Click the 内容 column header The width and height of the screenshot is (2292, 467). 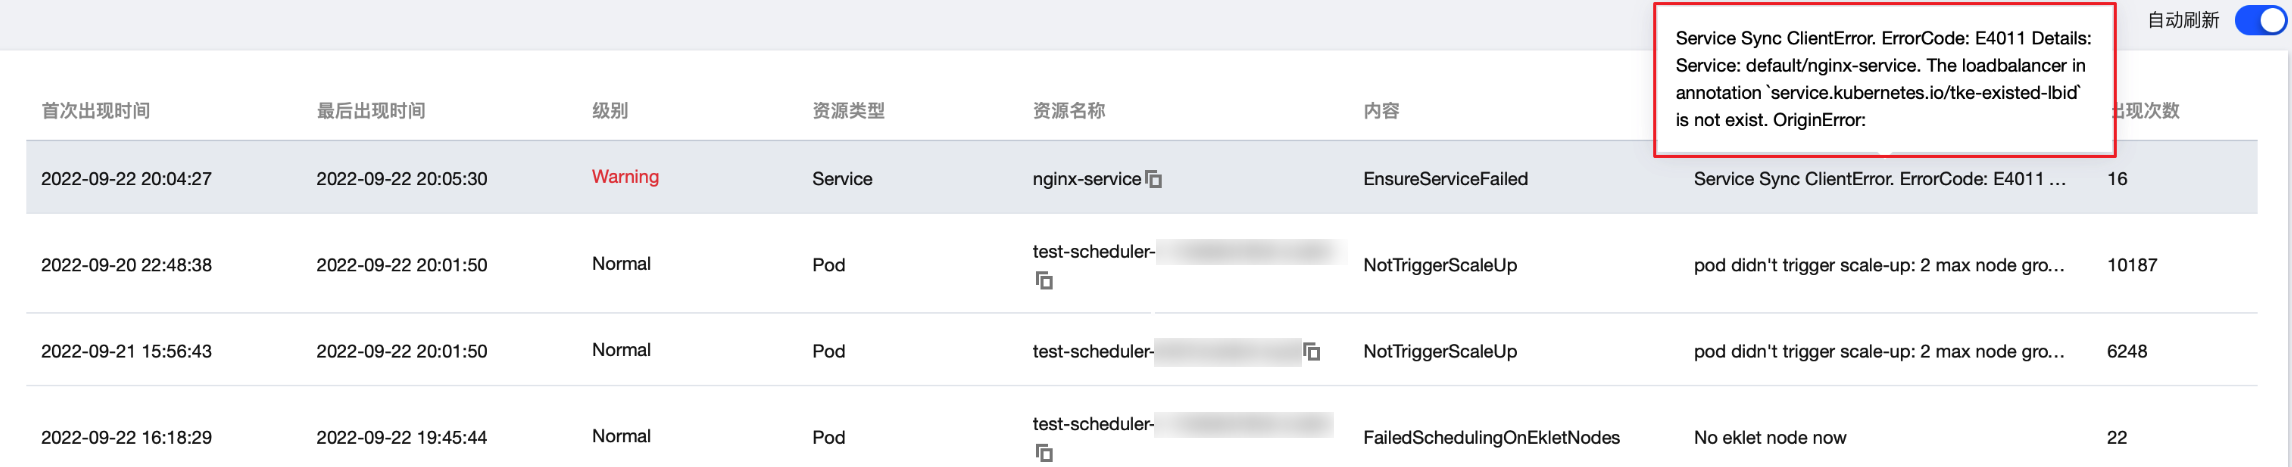(x=1381, y=111)
